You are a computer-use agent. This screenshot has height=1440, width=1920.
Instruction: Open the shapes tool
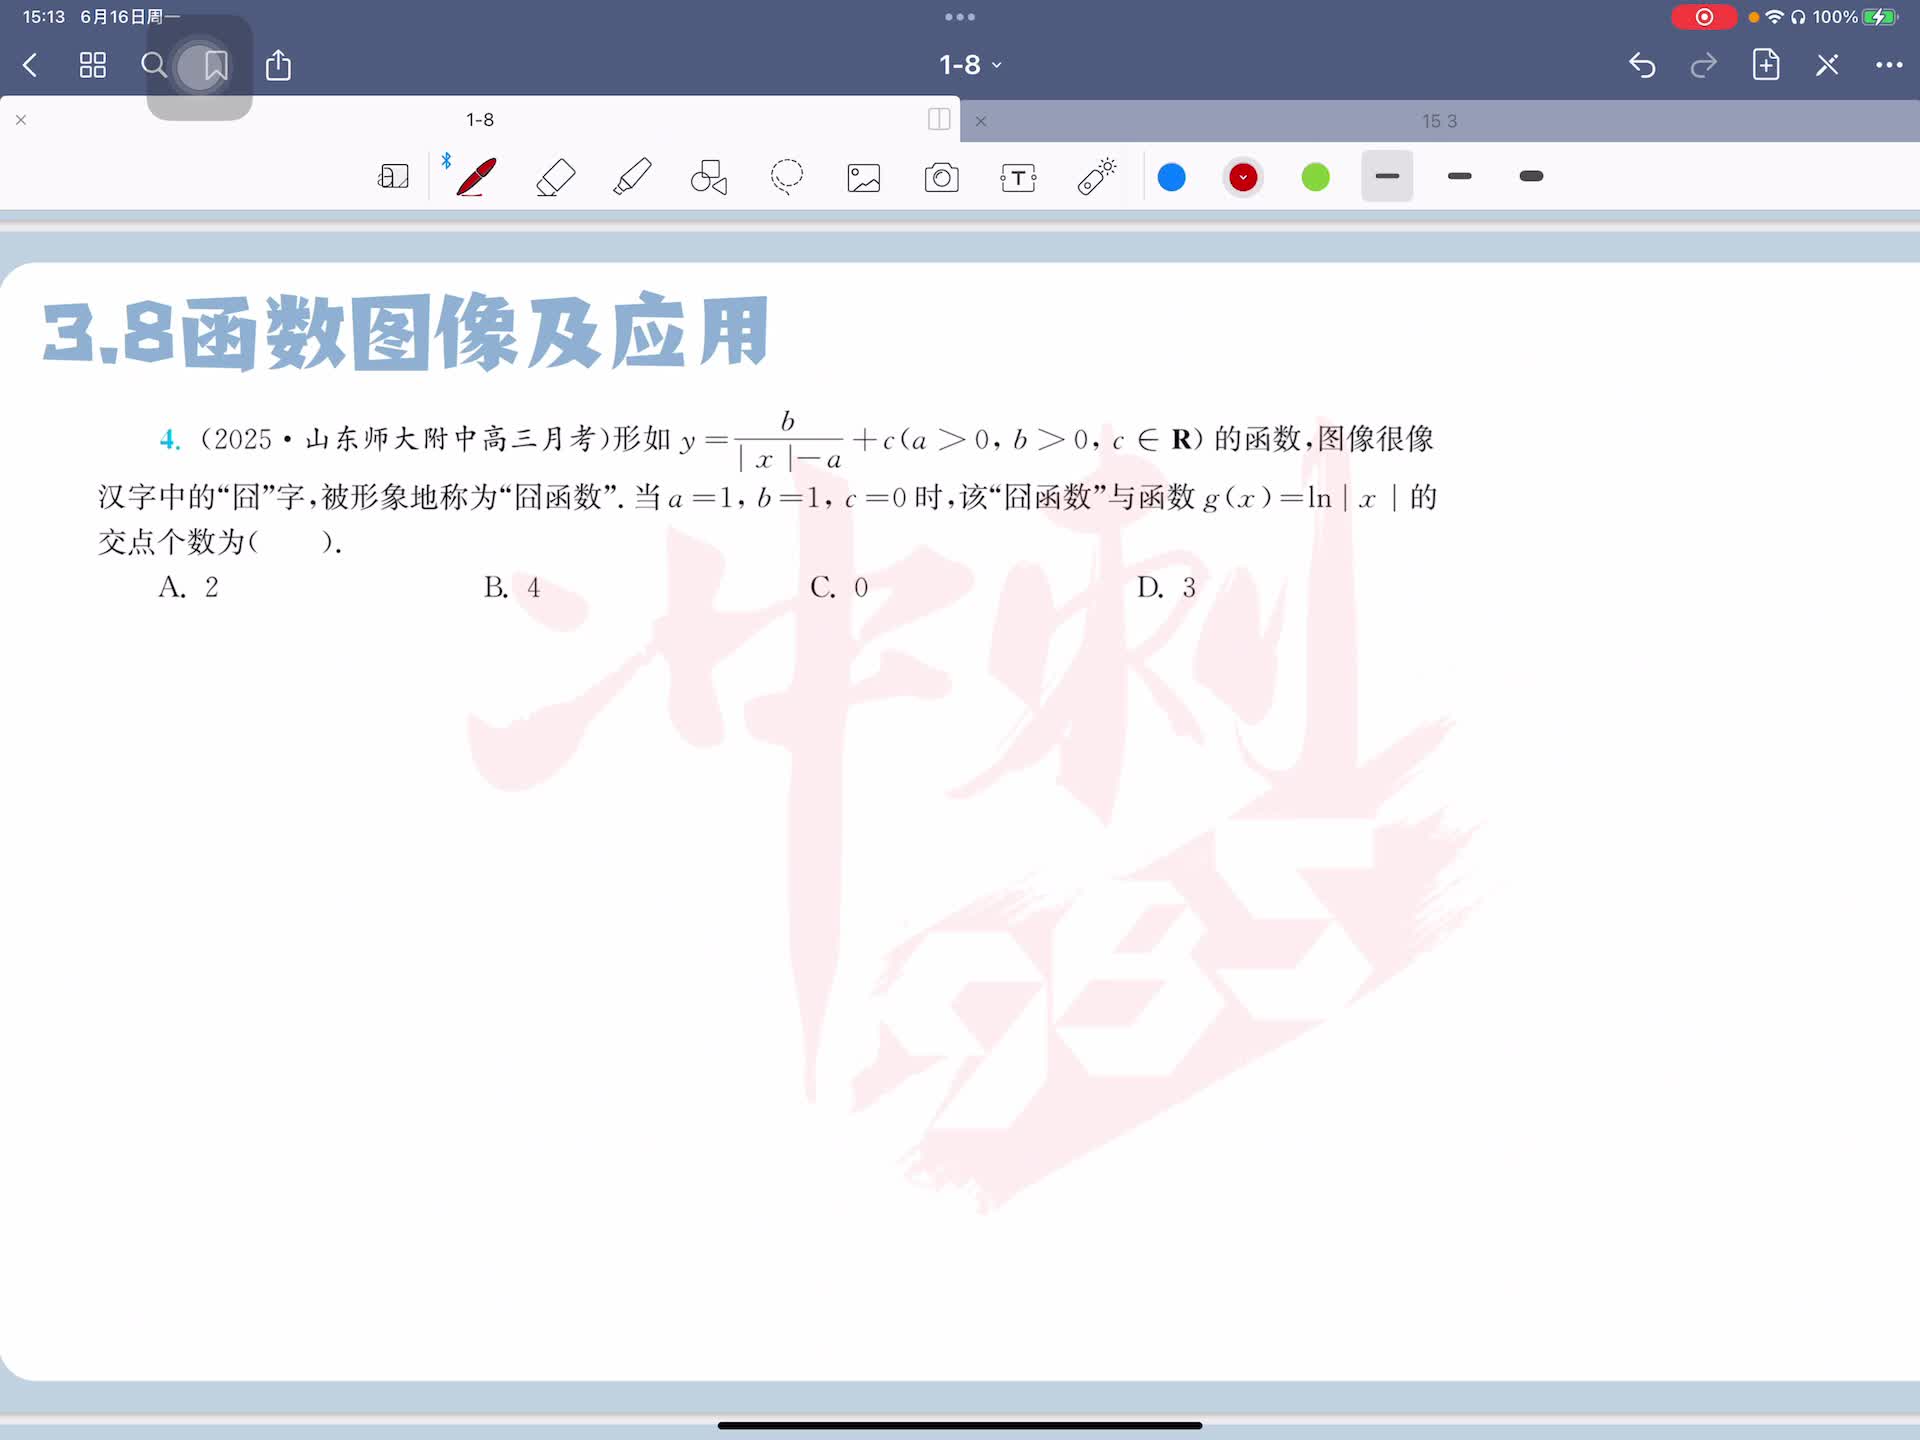(x=709, y=177)
